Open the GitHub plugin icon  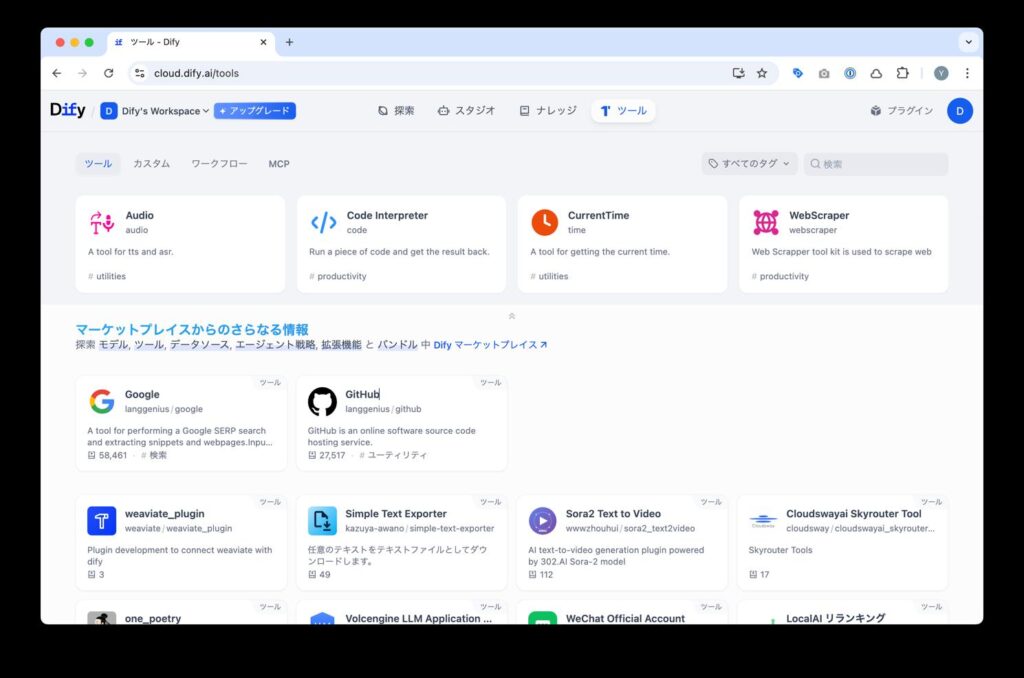(x=321, y=400)
